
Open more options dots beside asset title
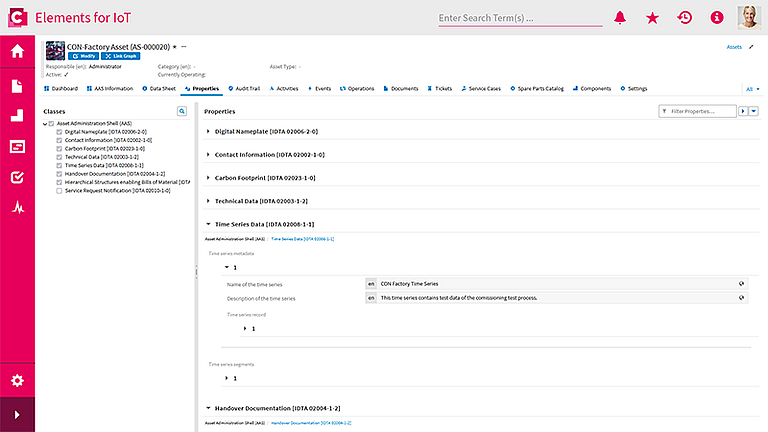tap(184, 47)
